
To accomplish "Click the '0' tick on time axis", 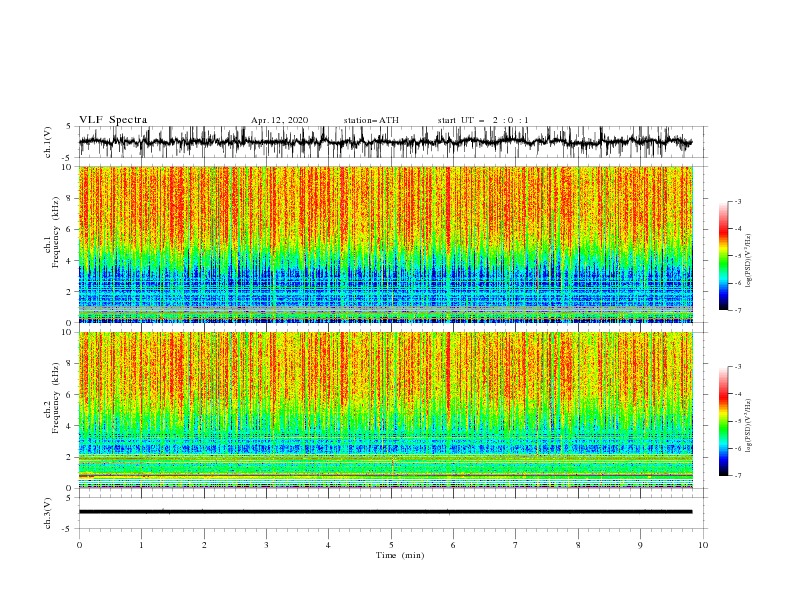I will point(79,545).
